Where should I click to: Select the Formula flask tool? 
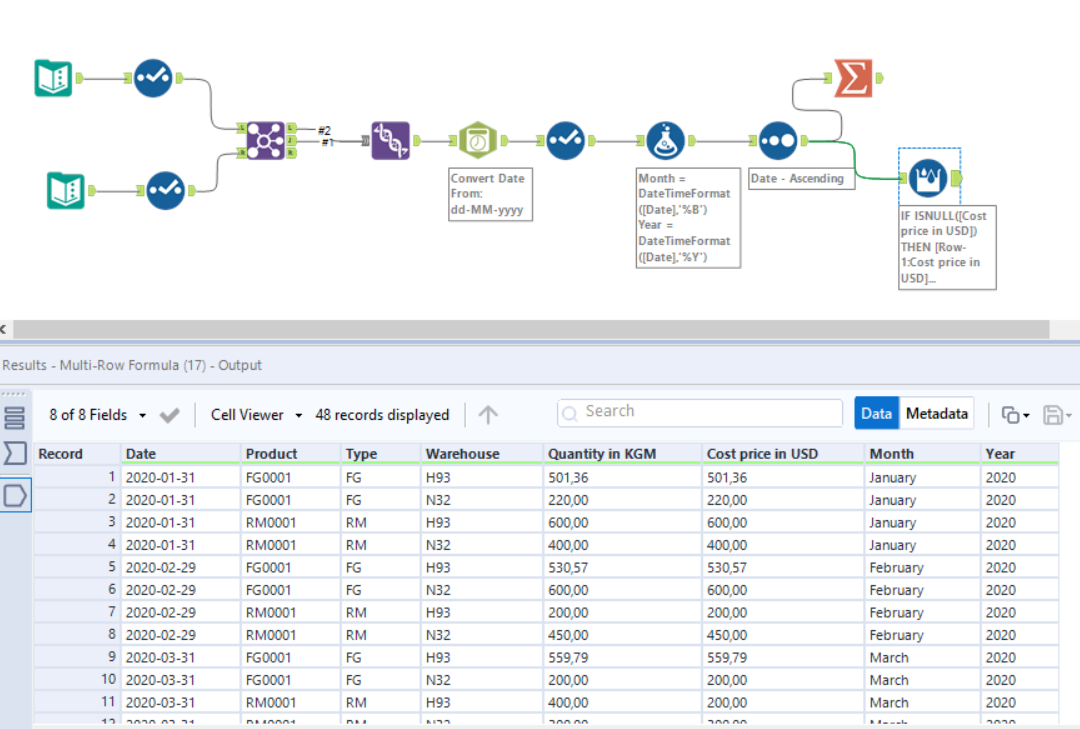665,141
